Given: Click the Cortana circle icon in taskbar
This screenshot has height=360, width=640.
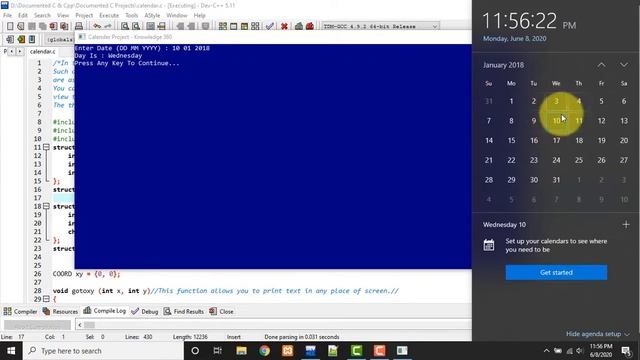Looking at the screenshot, I should coord(195,351).
